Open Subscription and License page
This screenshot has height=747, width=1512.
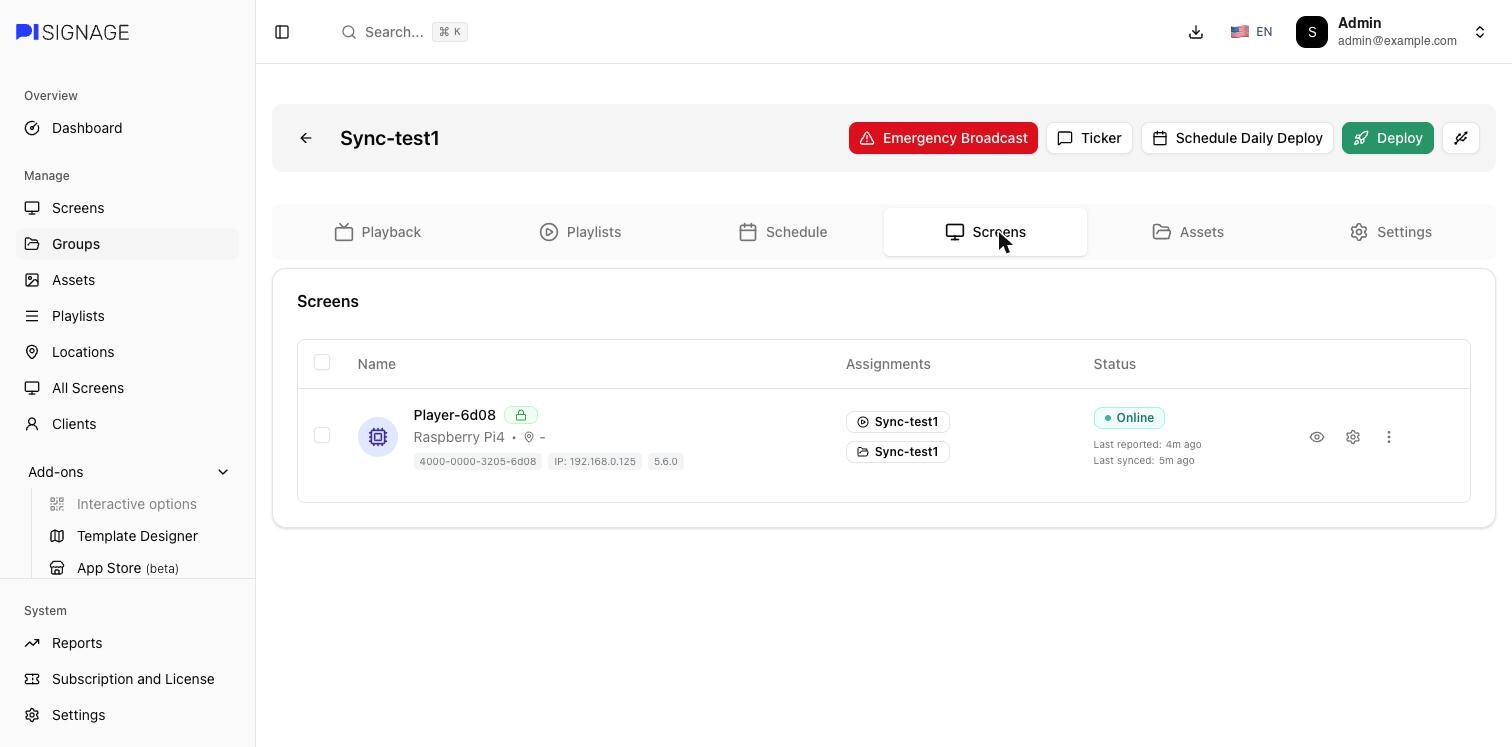[x=128, y=679]
